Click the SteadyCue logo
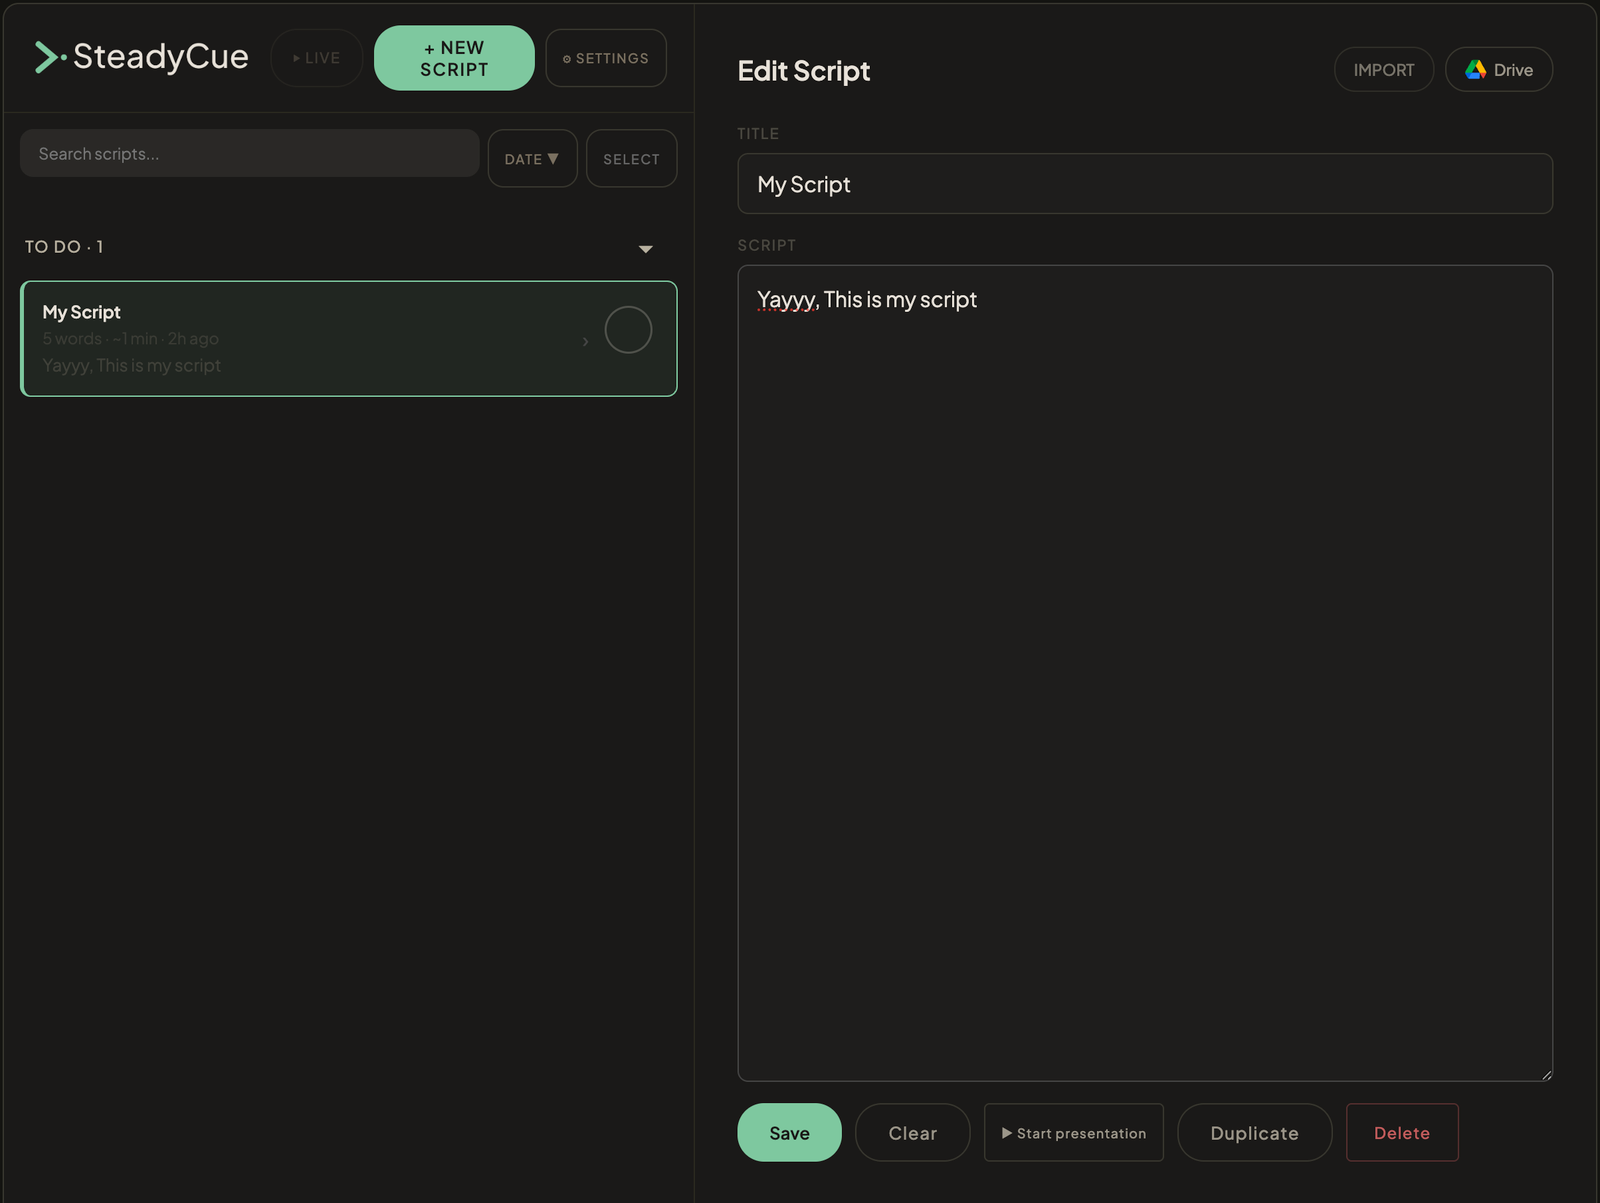Viewport: 1600px width, 1203px height. tap(141, 57)
